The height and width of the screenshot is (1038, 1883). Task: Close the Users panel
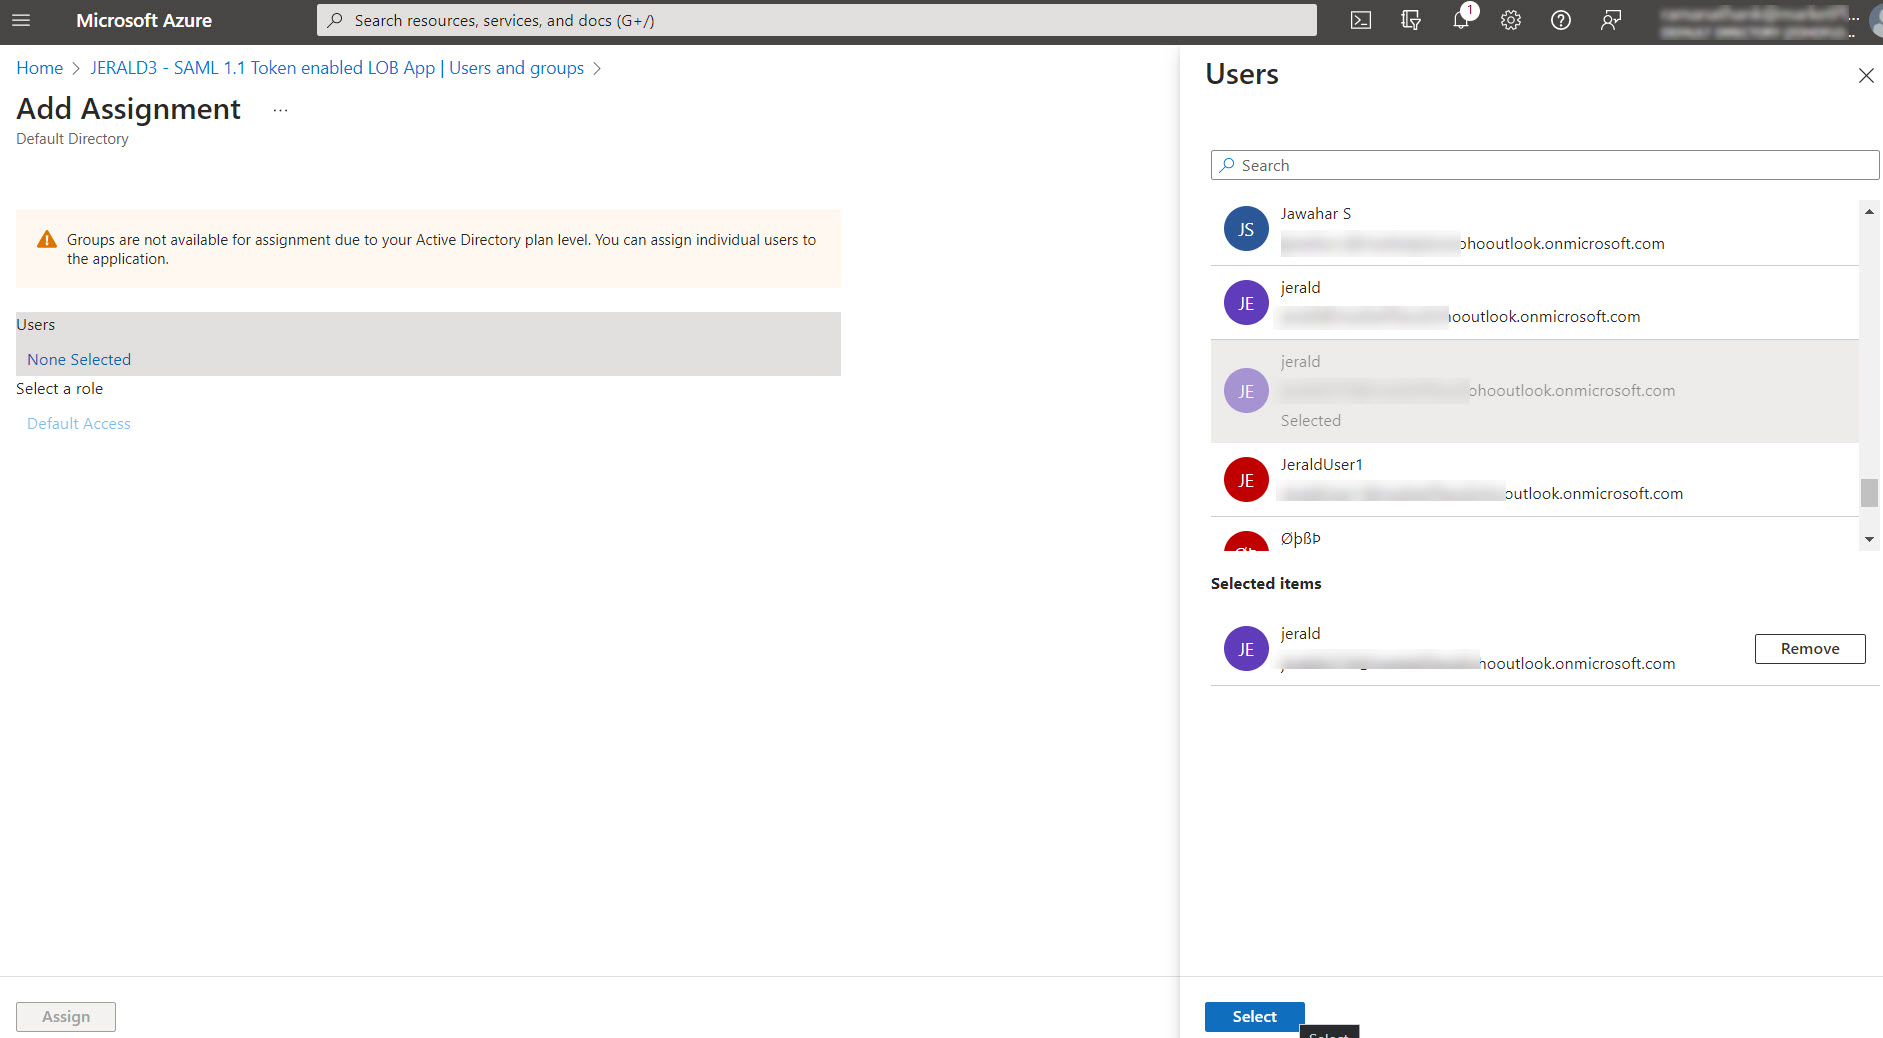(1866, 76)
